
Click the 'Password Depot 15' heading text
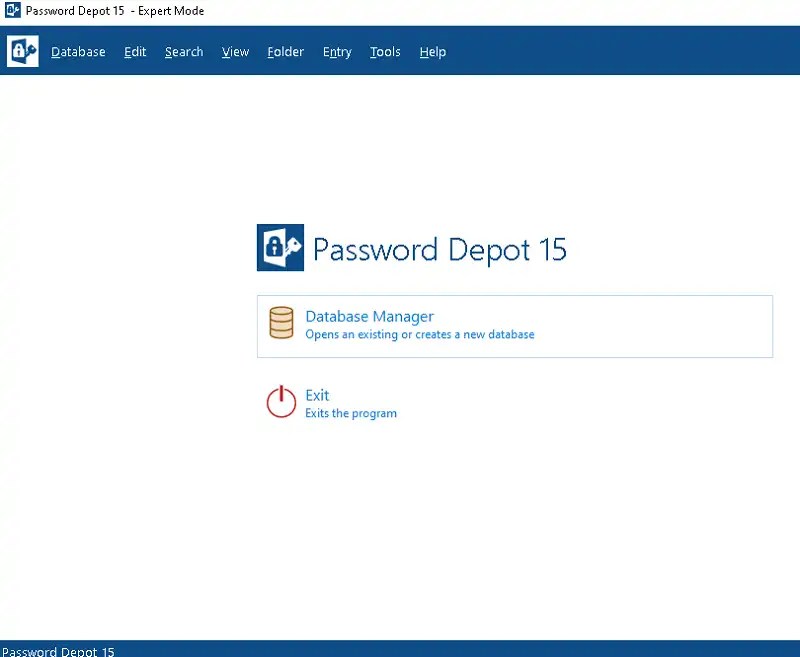tap(440, 249)
